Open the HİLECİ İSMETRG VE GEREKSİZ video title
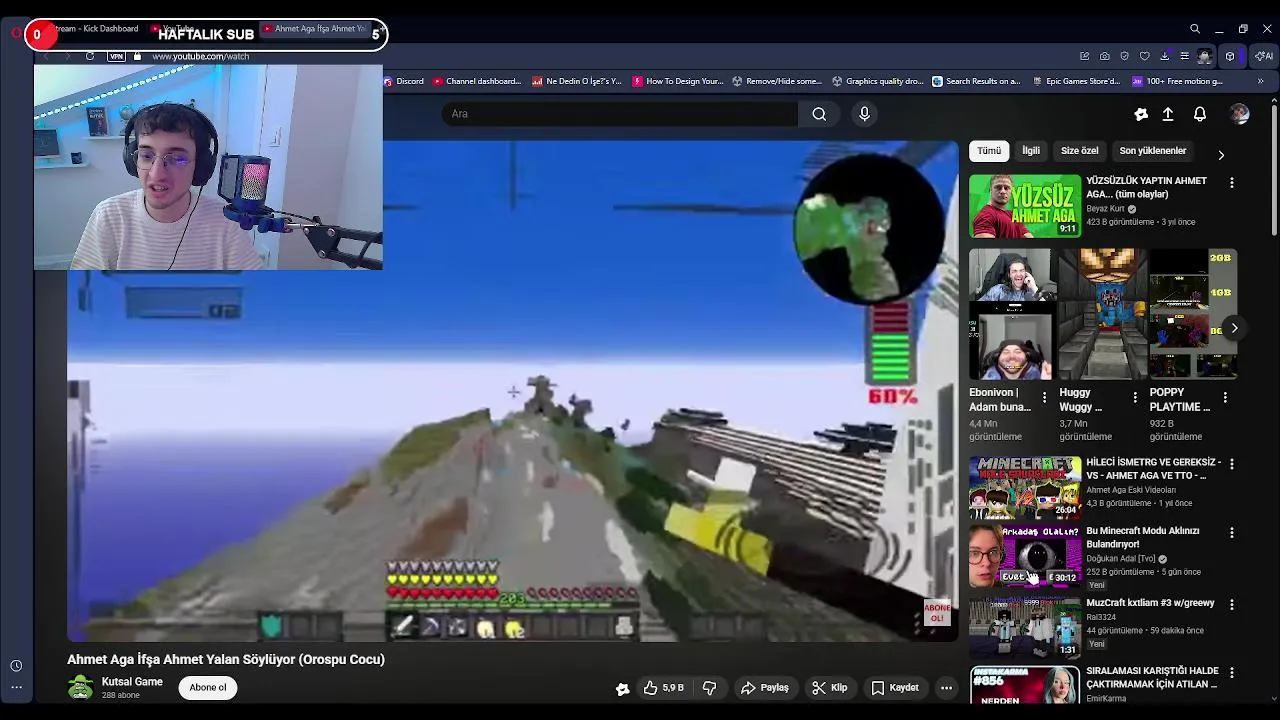The height and width of the screenshot is (720, 1280). tap(1153, 469)
